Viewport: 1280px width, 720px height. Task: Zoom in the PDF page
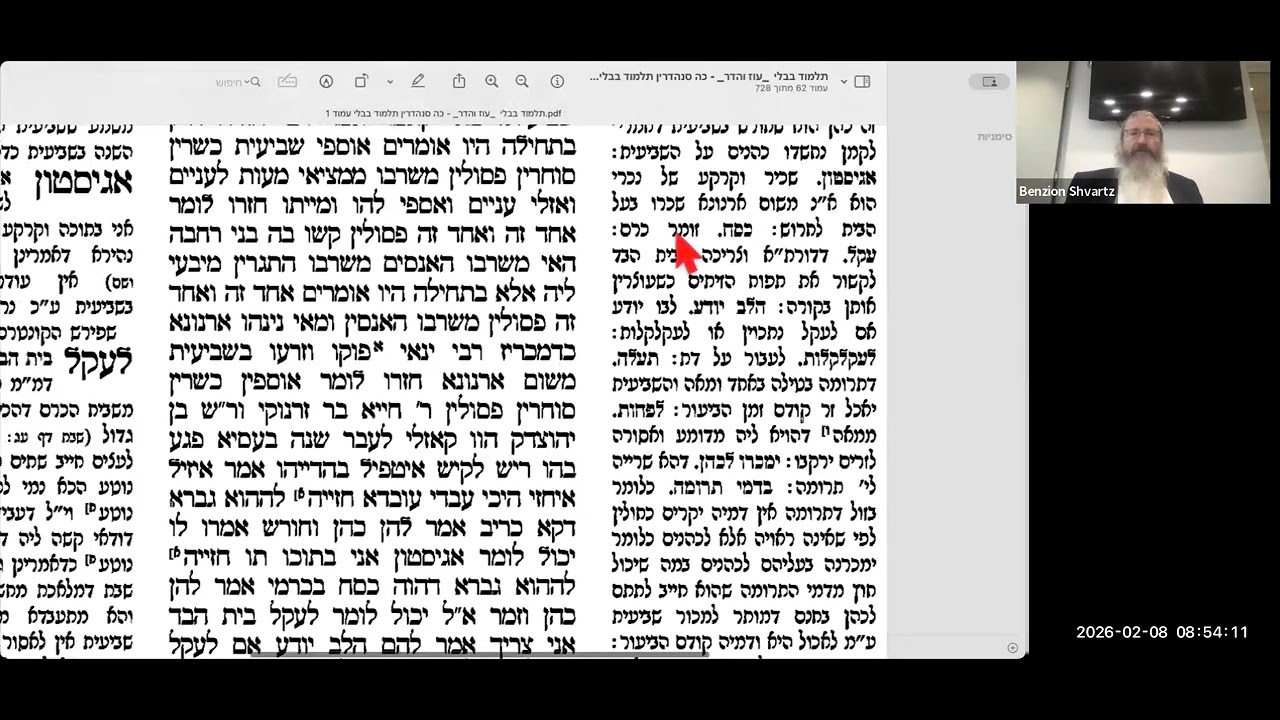click(491, 81)
